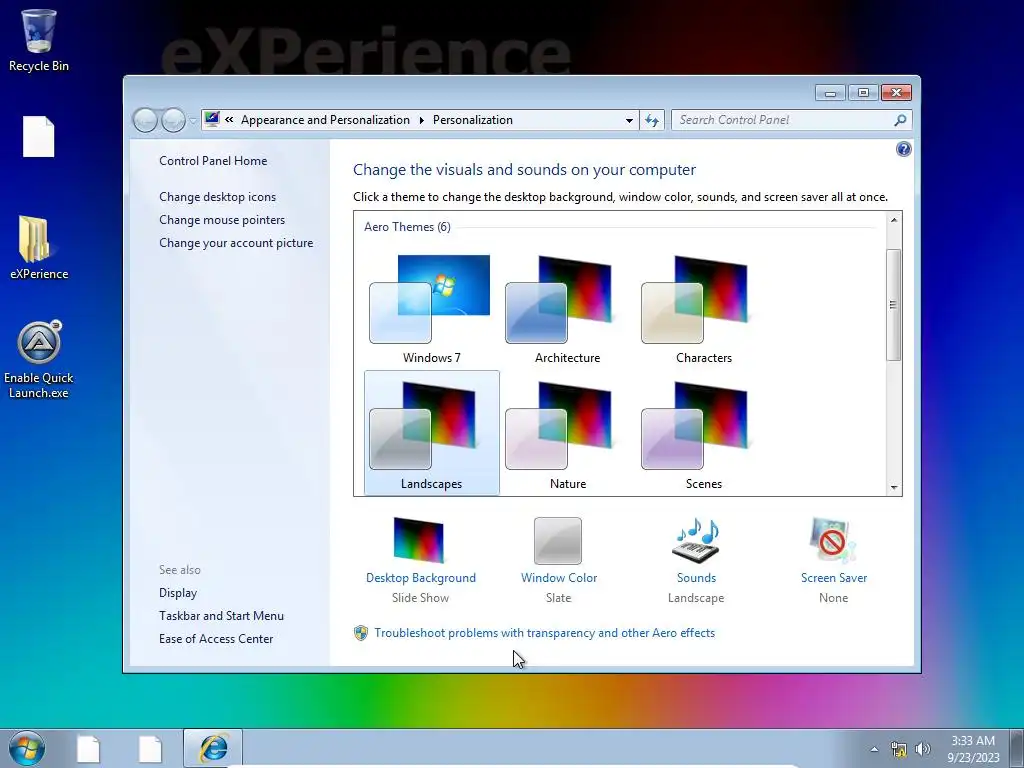Apply the Characters theme
1024x768 pixels.
coord(703,308)
